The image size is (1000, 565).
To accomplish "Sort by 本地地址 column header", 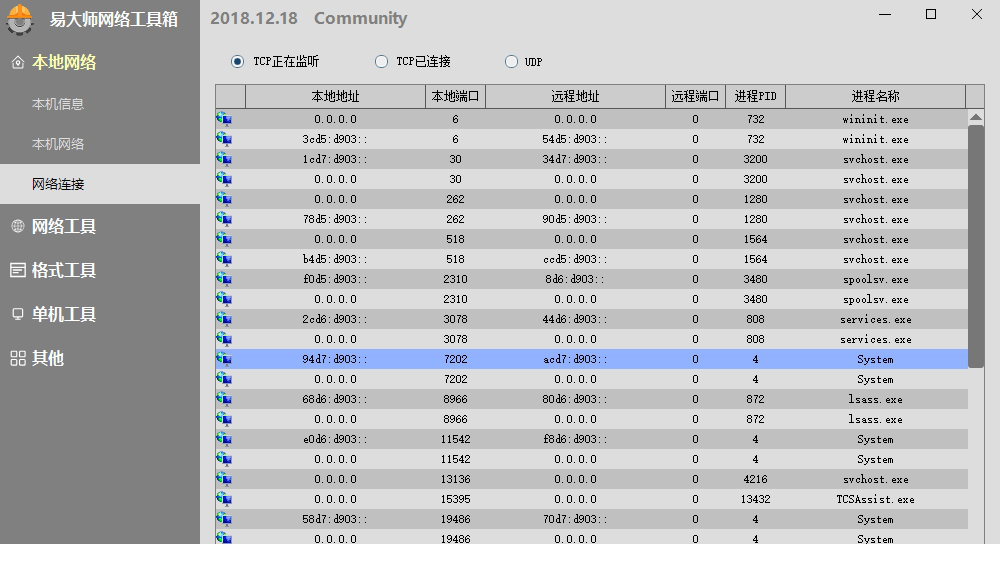I will click(335, 96).
